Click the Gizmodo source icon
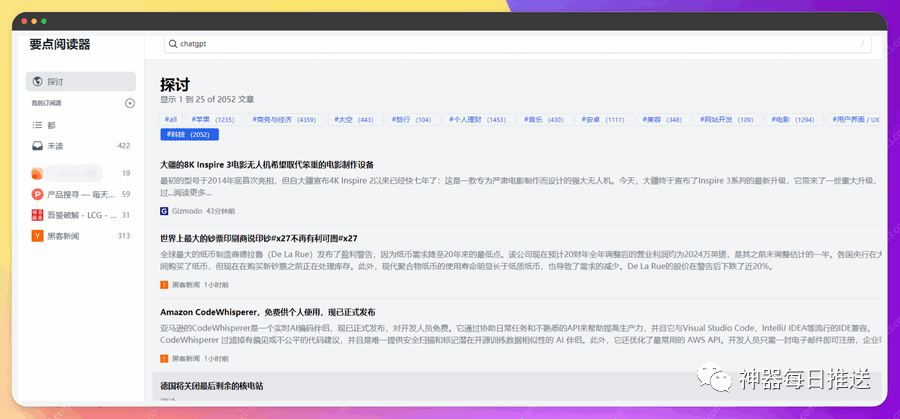The width and height of the screenshot is (900, 419). click(x=164, y=211)
